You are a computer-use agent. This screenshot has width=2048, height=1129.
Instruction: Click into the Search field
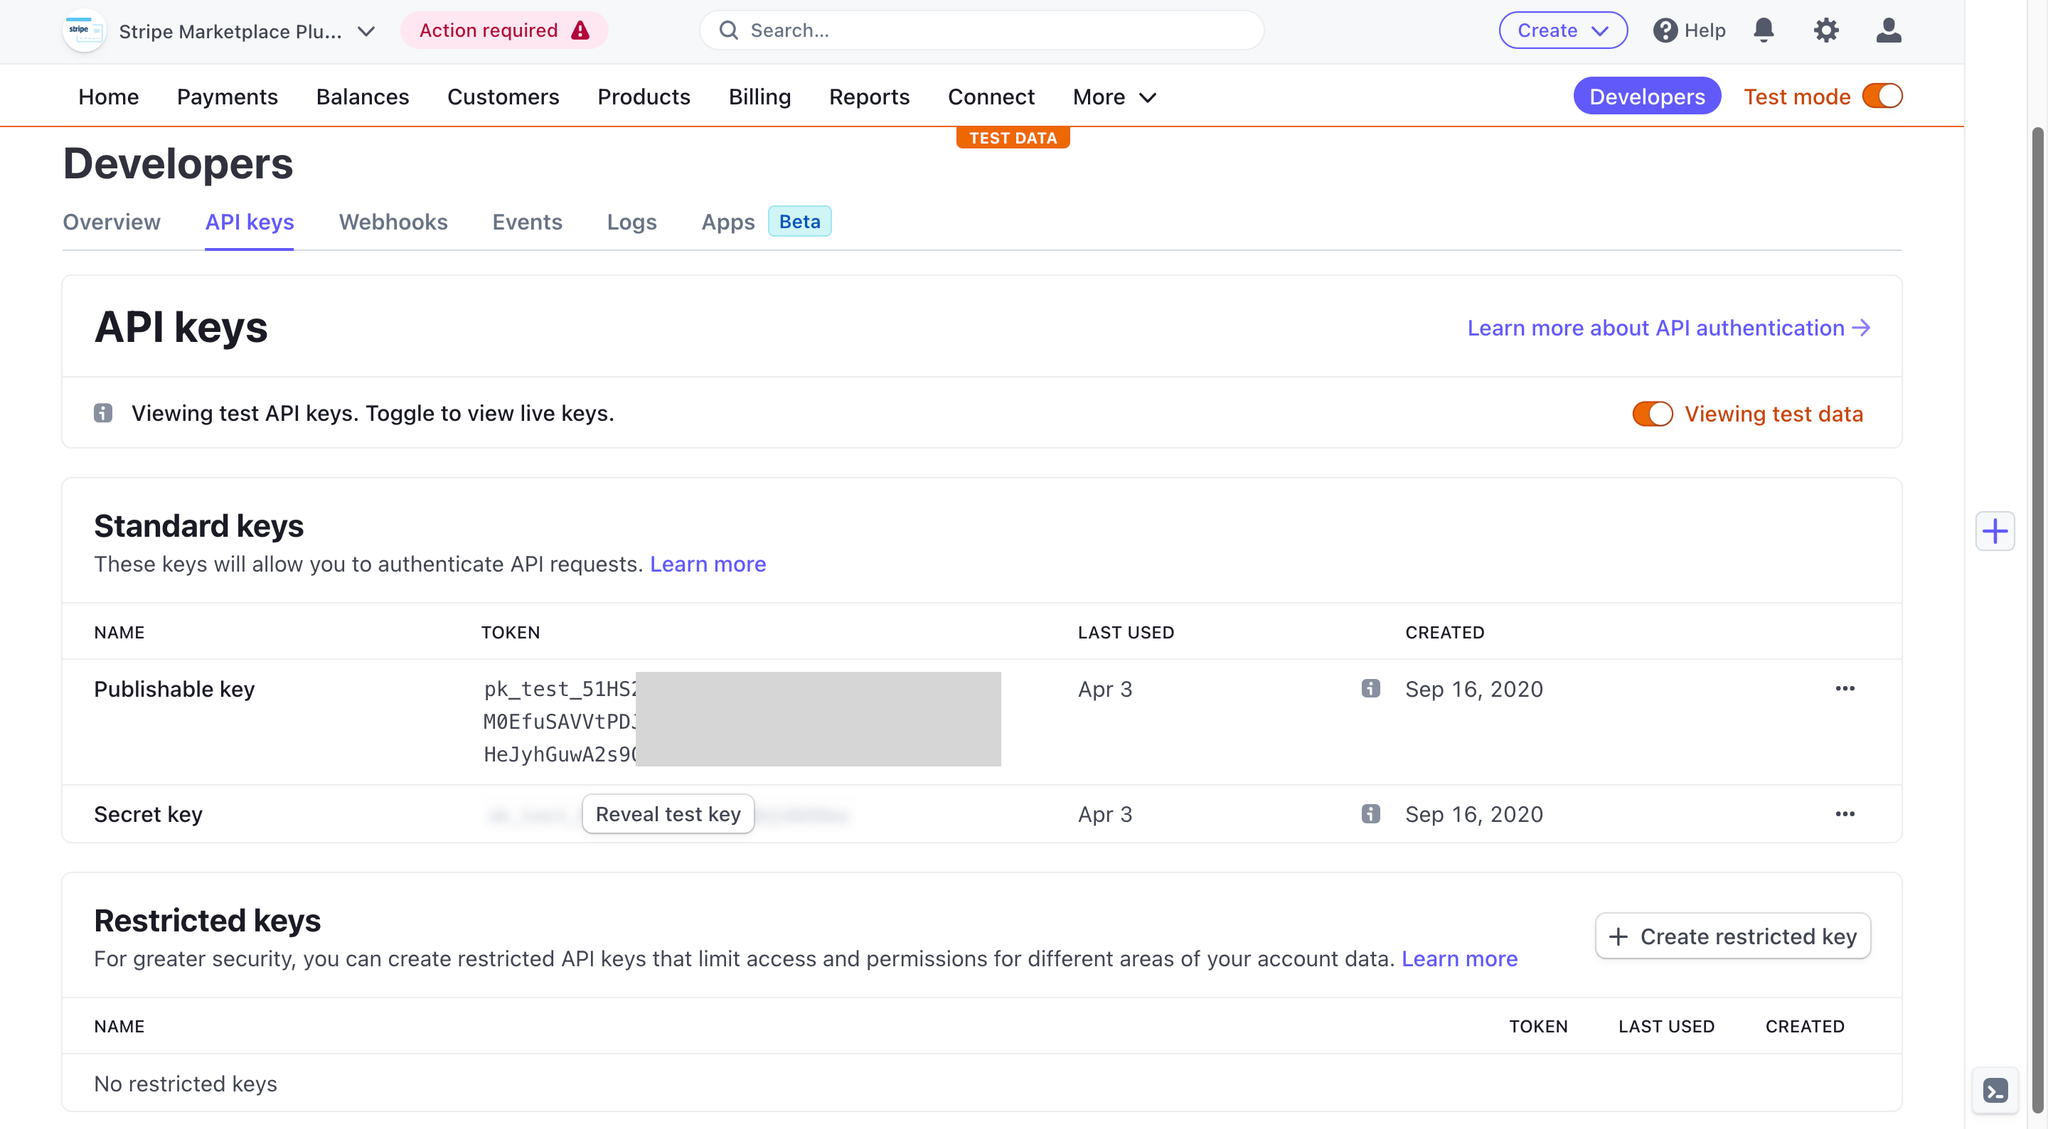982,30
